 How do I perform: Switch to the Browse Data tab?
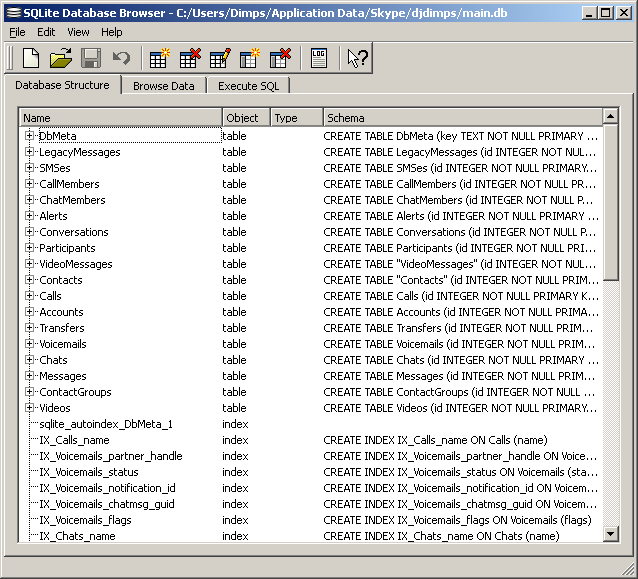(164, 86)
